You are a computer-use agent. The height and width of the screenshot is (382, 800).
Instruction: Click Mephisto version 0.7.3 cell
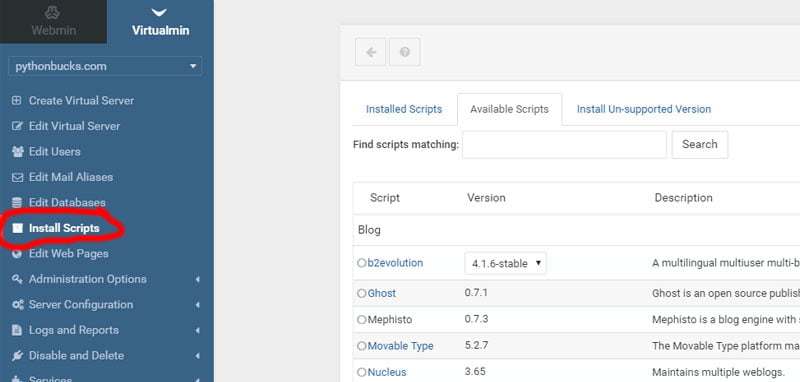[x=477, y=319]
